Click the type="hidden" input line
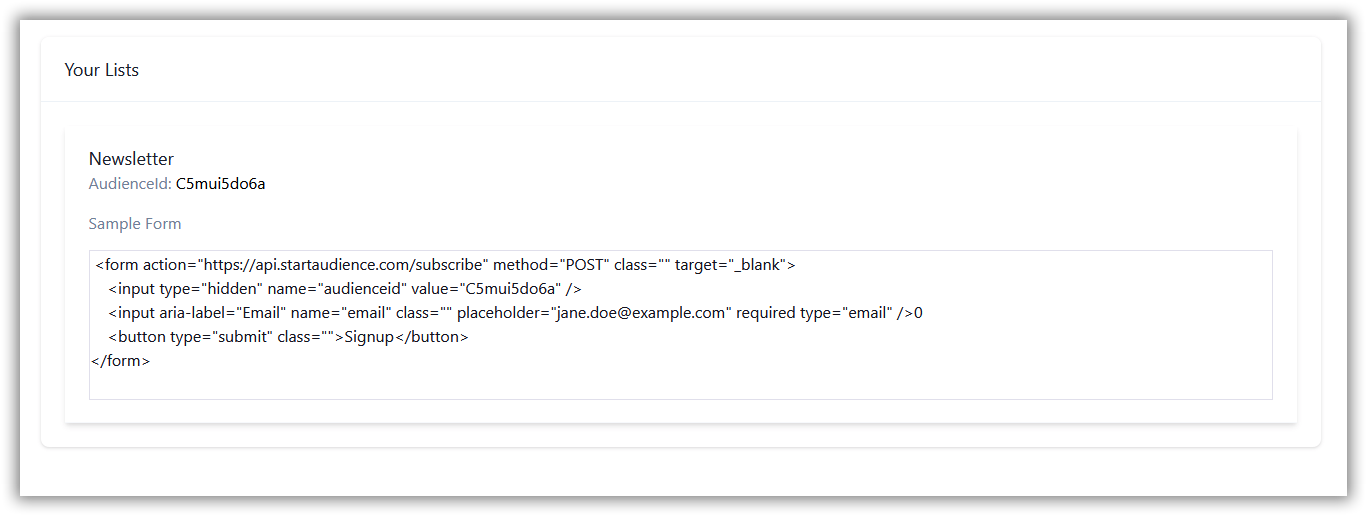 pyautogui.click(x=345, y=289)
